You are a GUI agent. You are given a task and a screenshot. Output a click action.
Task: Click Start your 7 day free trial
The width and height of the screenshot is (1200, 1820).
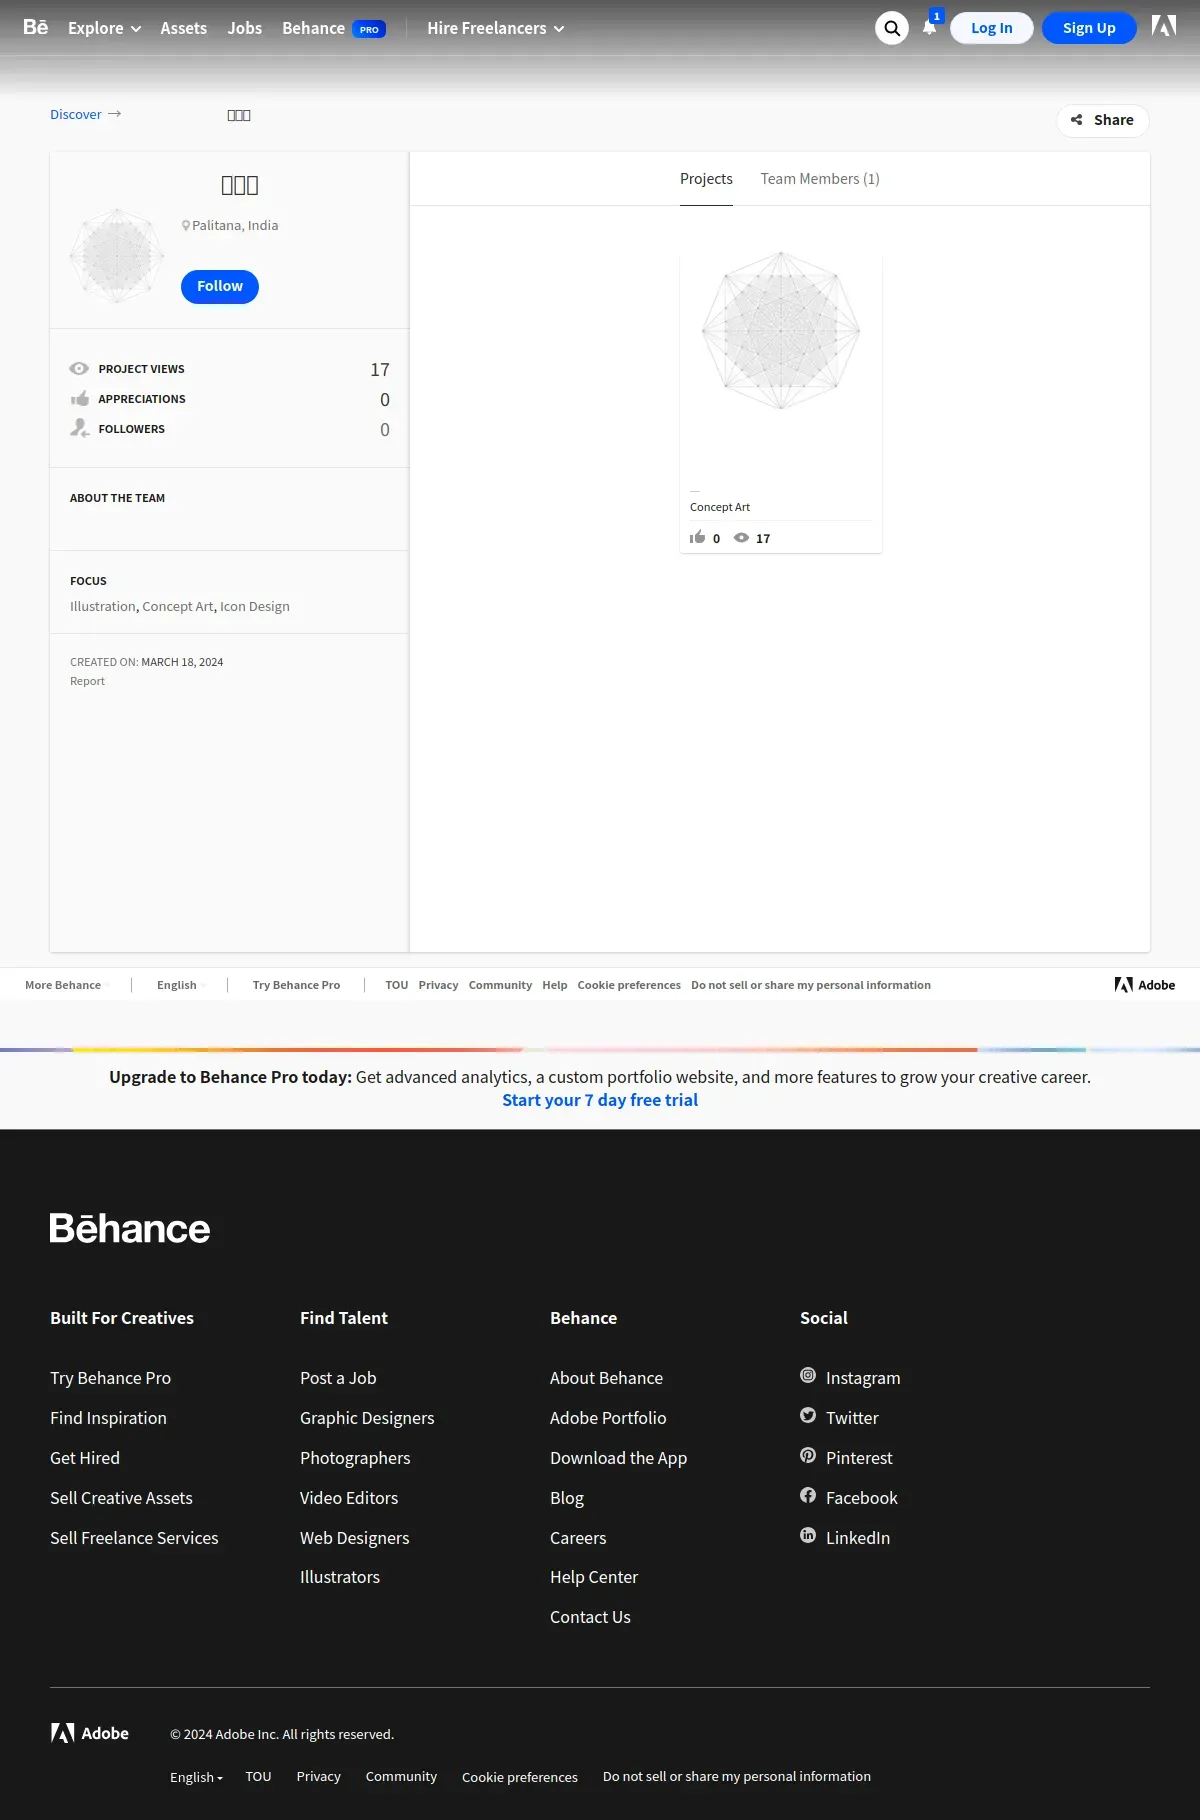(600, 1100)
